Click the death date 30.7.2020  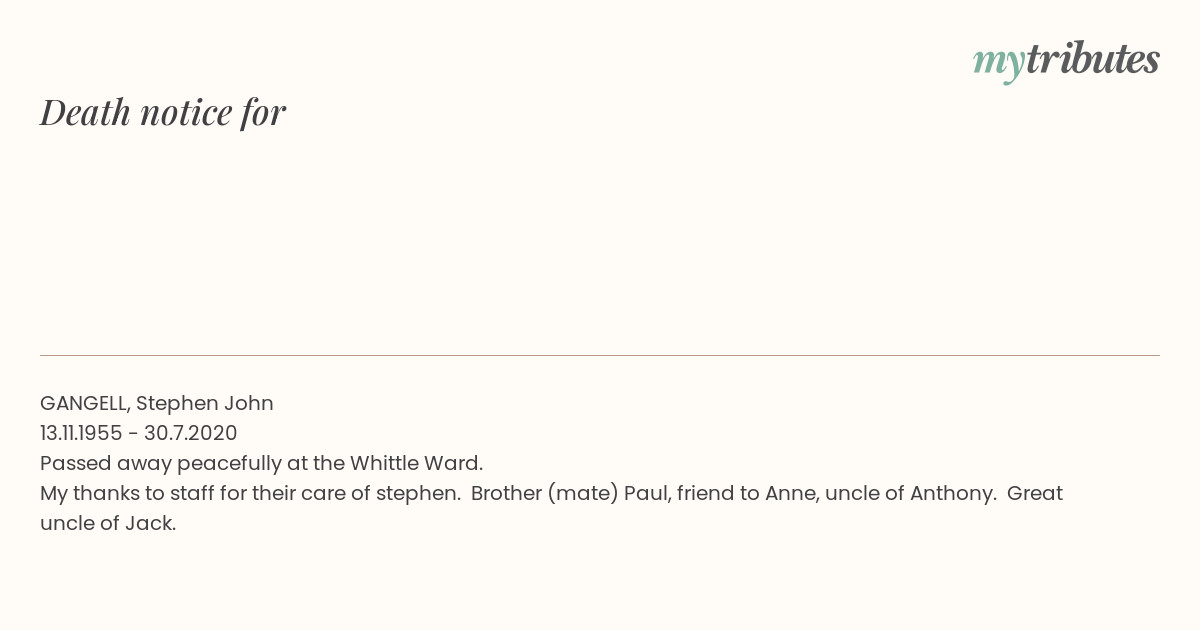pos(191,433)
